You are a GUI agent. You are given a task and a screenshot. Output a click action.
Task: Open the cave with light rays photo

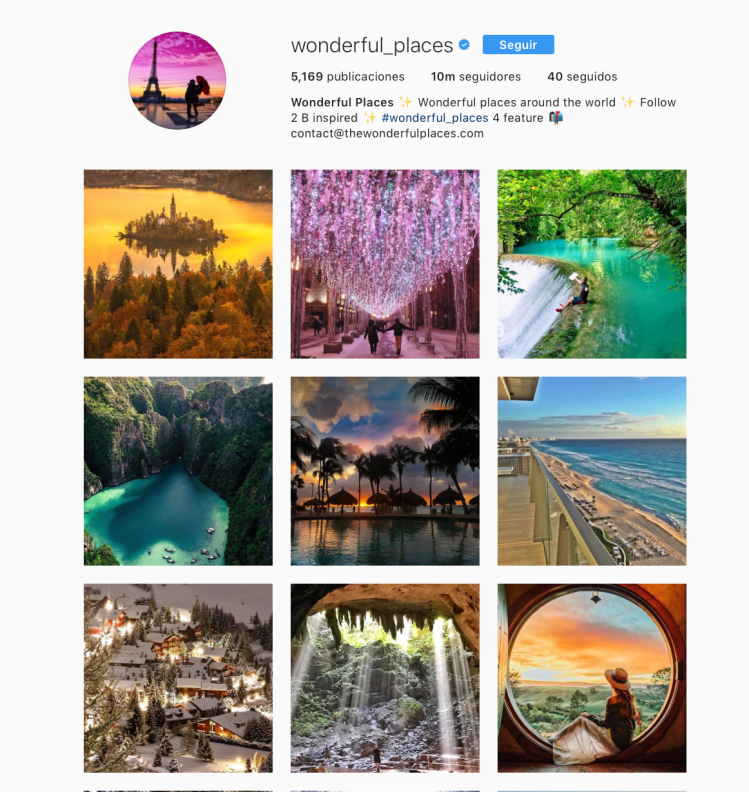point(385,678)
